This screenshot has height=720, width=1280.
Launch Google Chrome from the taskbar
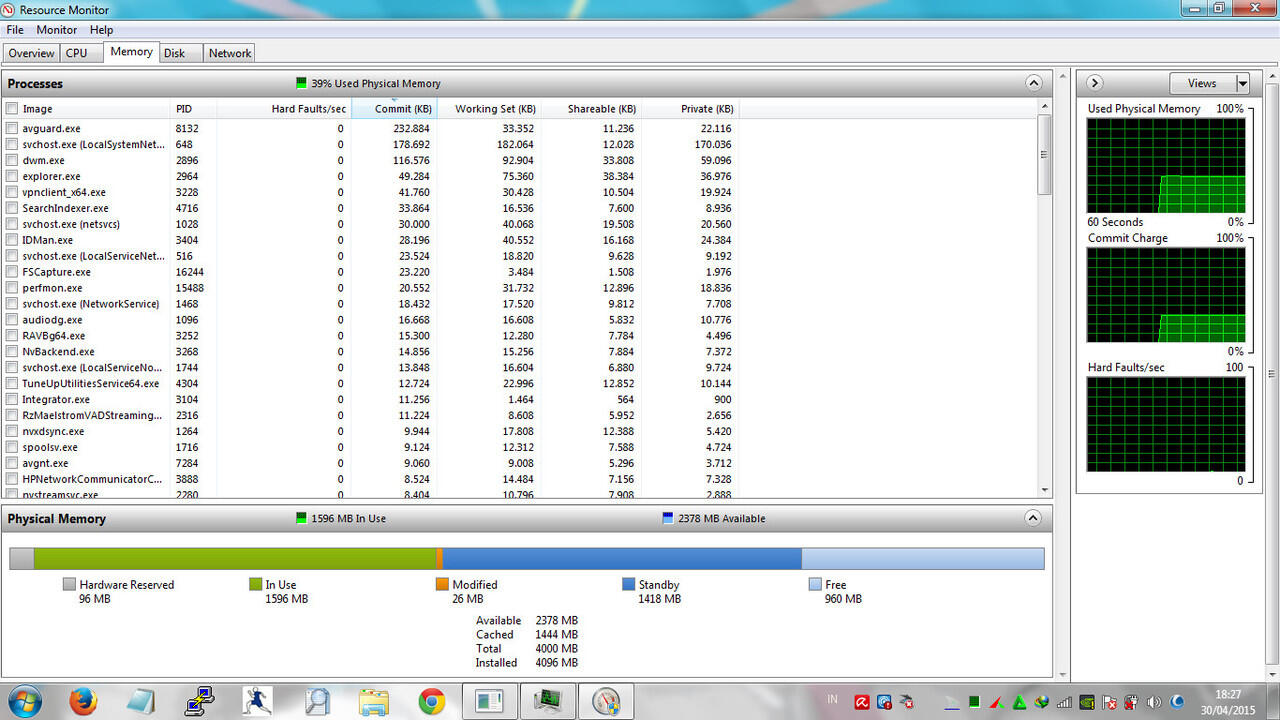[x=432, y=701]
